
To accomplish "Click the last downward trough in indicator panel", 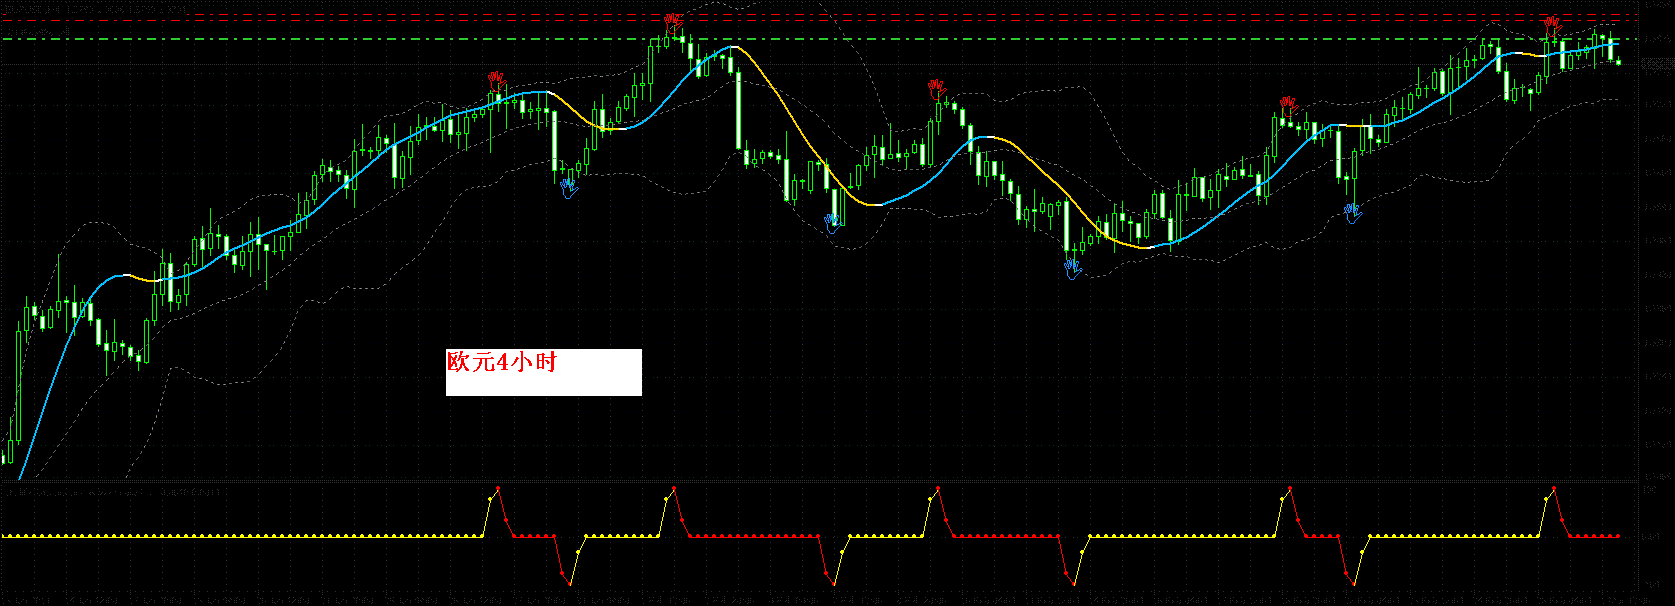I will [1353, 583].
